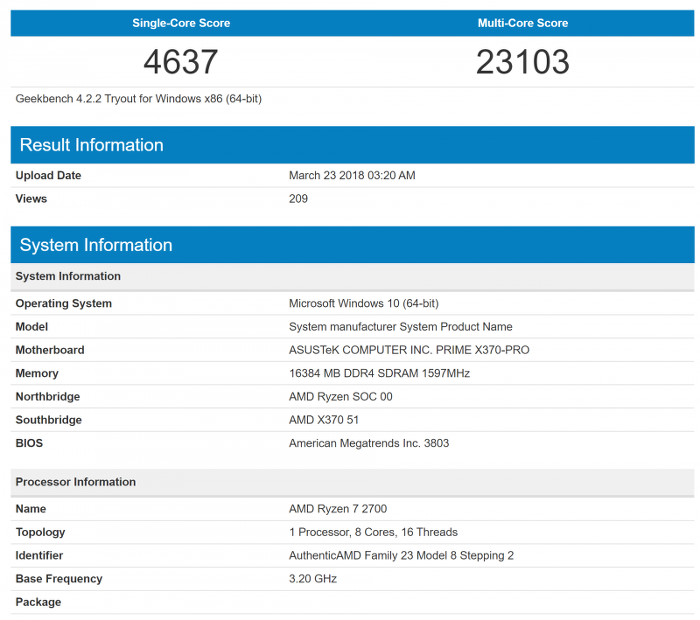
Task: Click the Views label
Action: 31,199
